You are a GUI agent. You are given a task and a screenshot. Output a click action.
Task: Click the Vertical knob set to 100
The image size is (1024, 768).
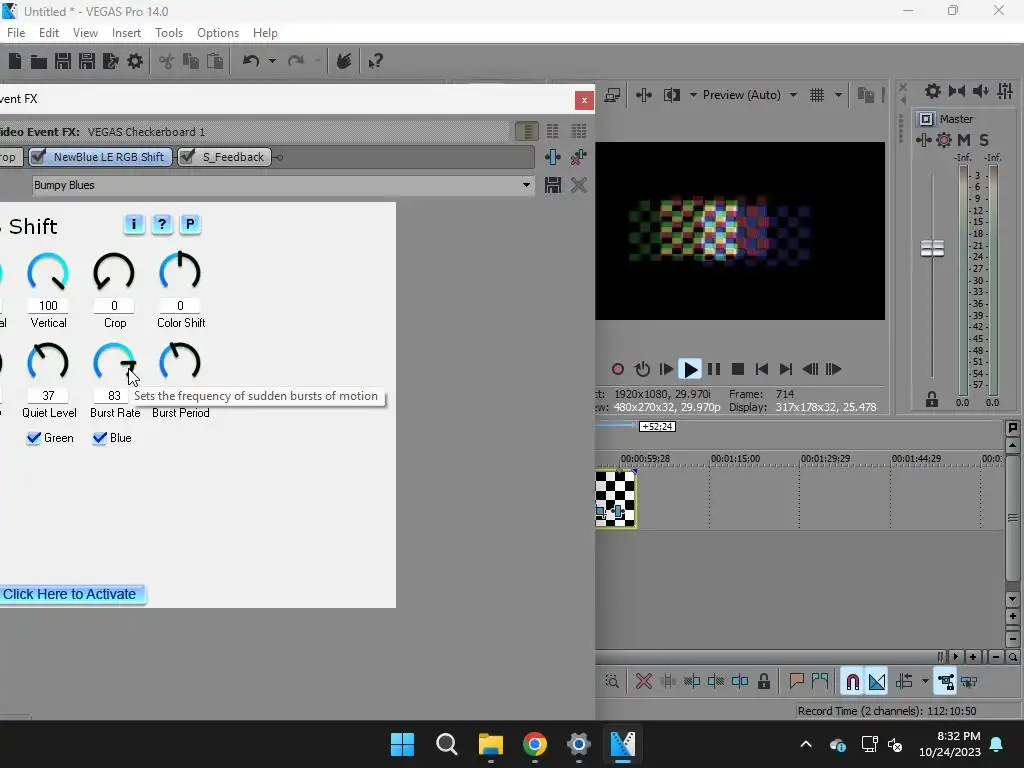pos(48,272)
